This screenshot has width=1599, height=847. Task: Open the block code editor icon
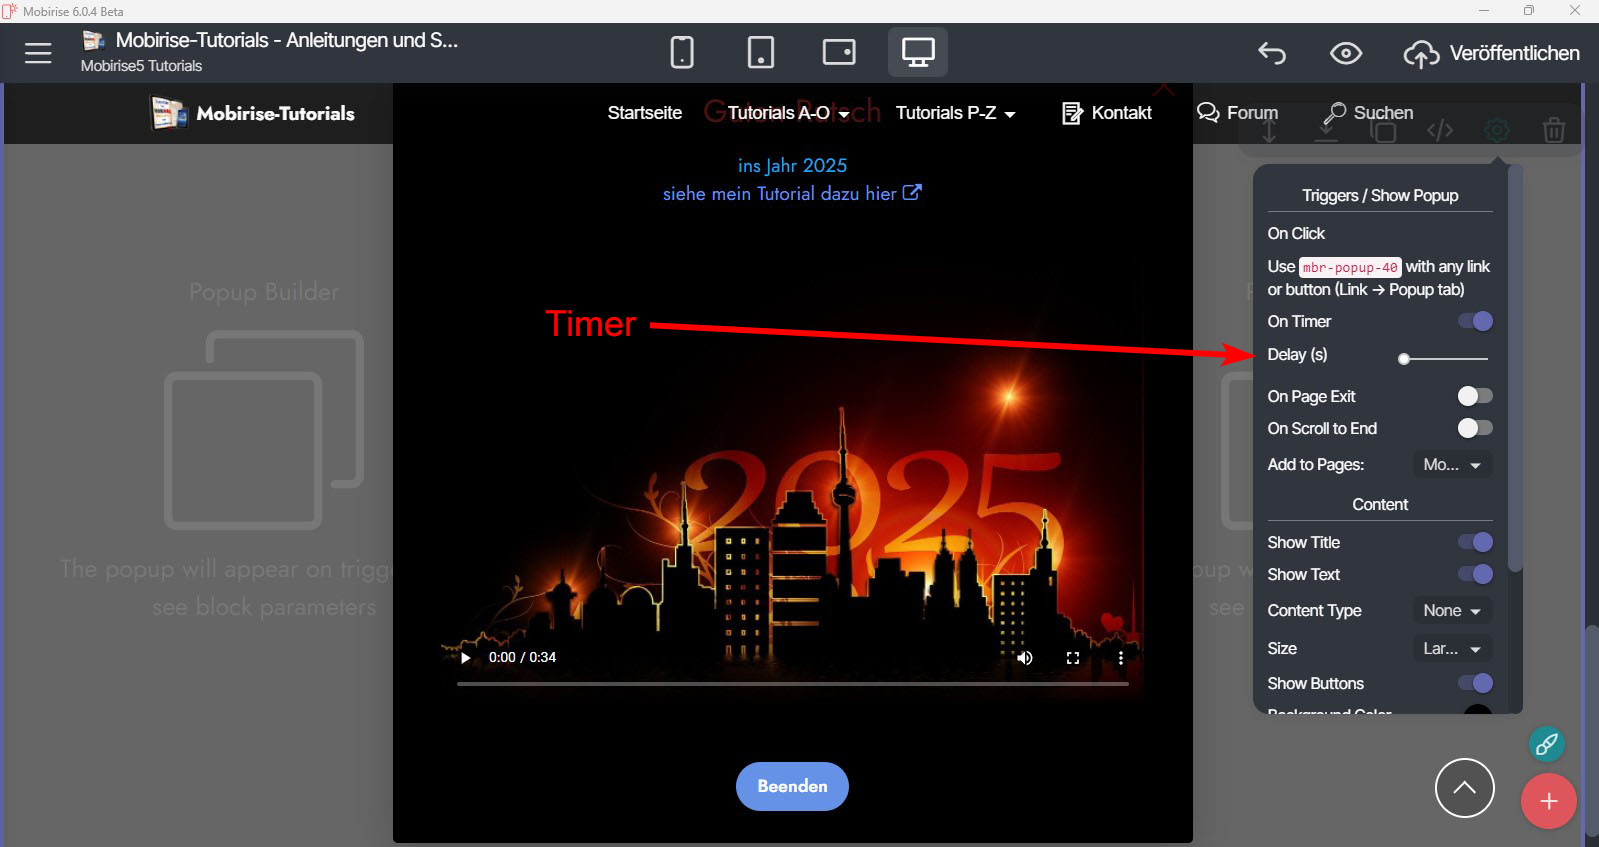(x=1440, y=130)
